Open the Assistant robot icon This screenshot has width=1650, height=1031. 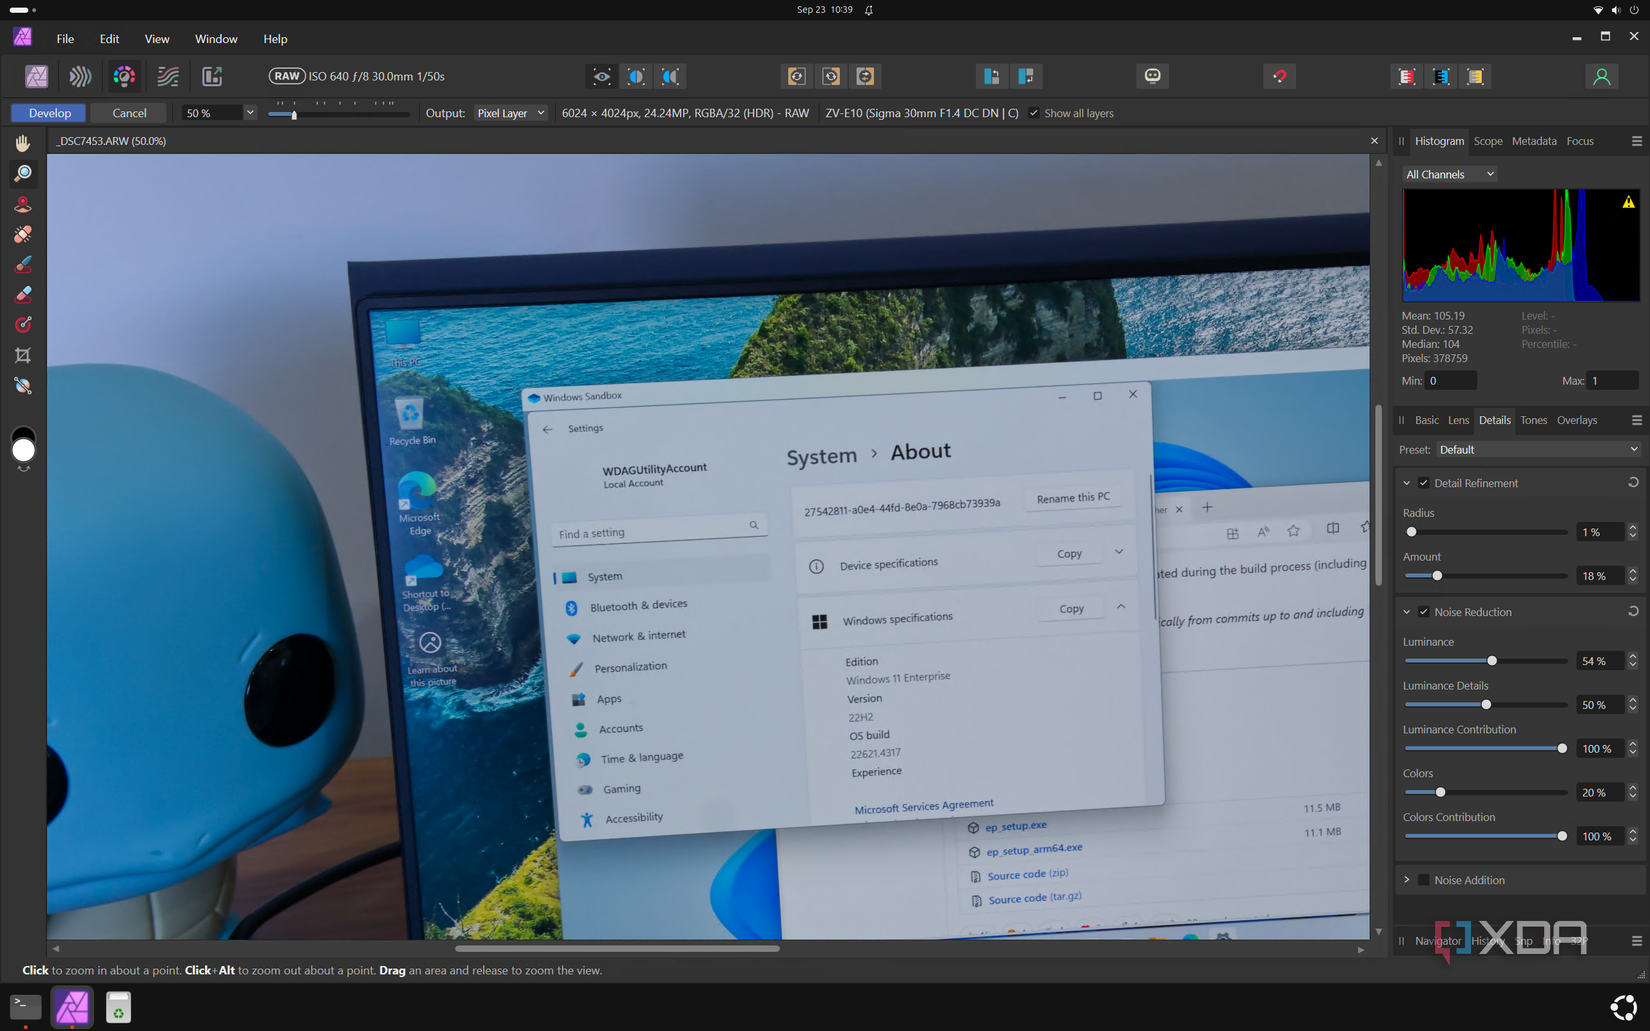pyautogui.click(x=1153, y=76)
